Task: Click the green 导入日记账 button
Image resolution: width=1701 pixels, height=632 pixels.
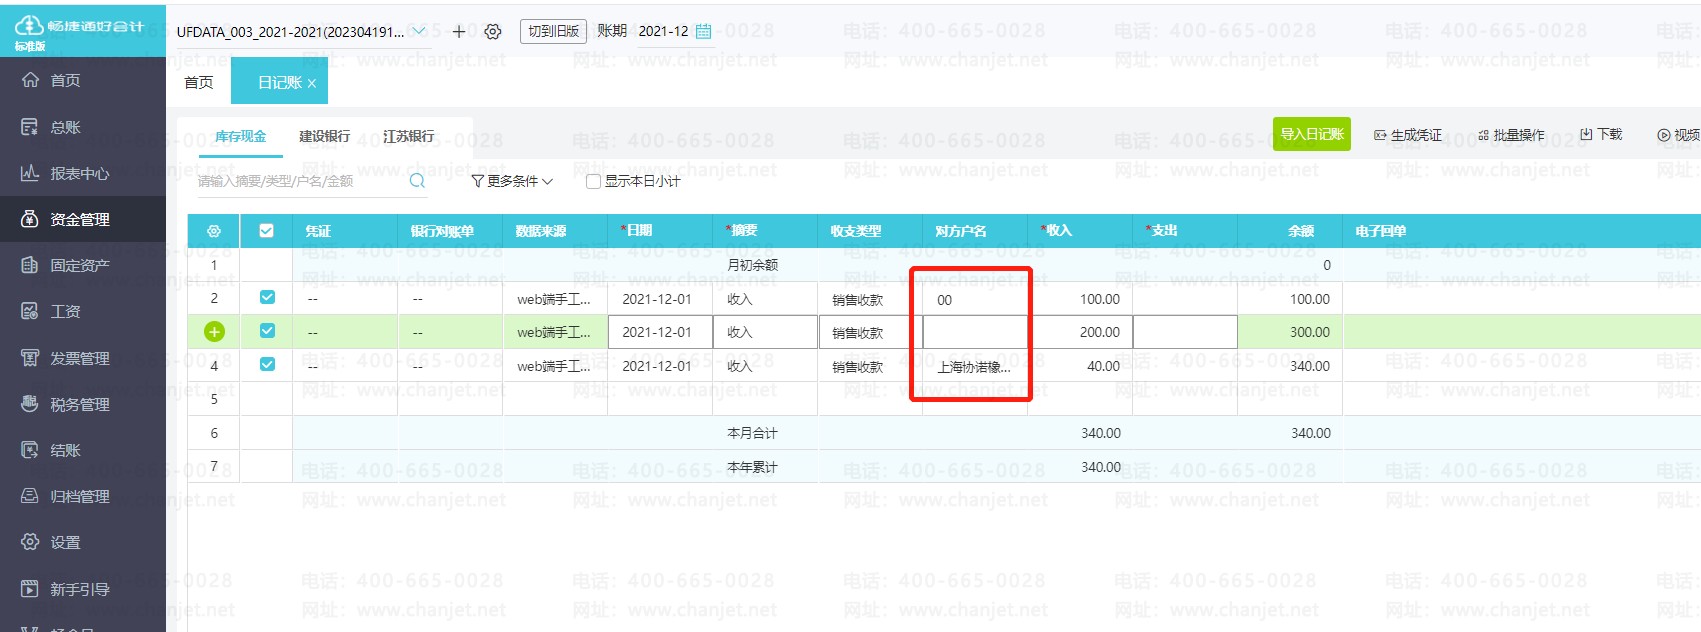Action: point(1311,134)
